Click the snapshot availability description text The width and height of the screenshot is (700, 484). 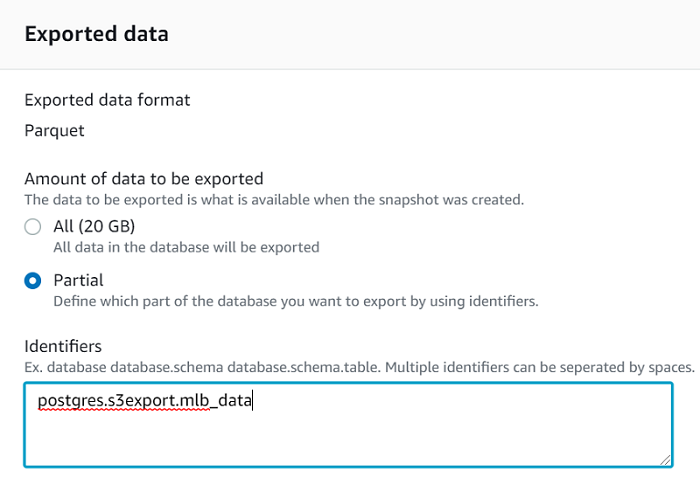[273, 199]
